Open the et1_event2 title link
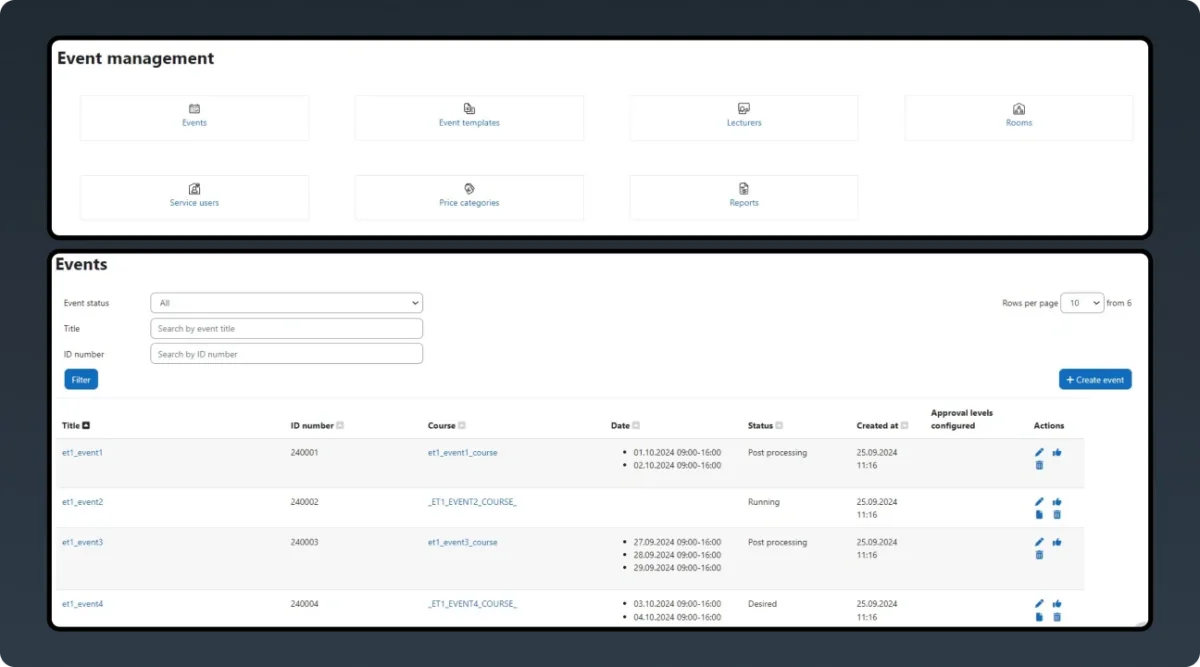This screenshot has width=1200, height=667. coord(82,502)
